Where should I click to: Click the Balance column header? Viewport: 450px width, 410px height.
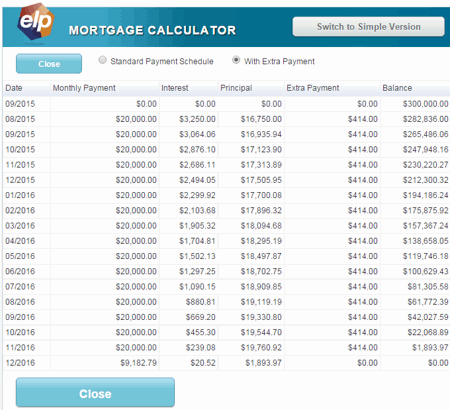click(x=415, y=88)
